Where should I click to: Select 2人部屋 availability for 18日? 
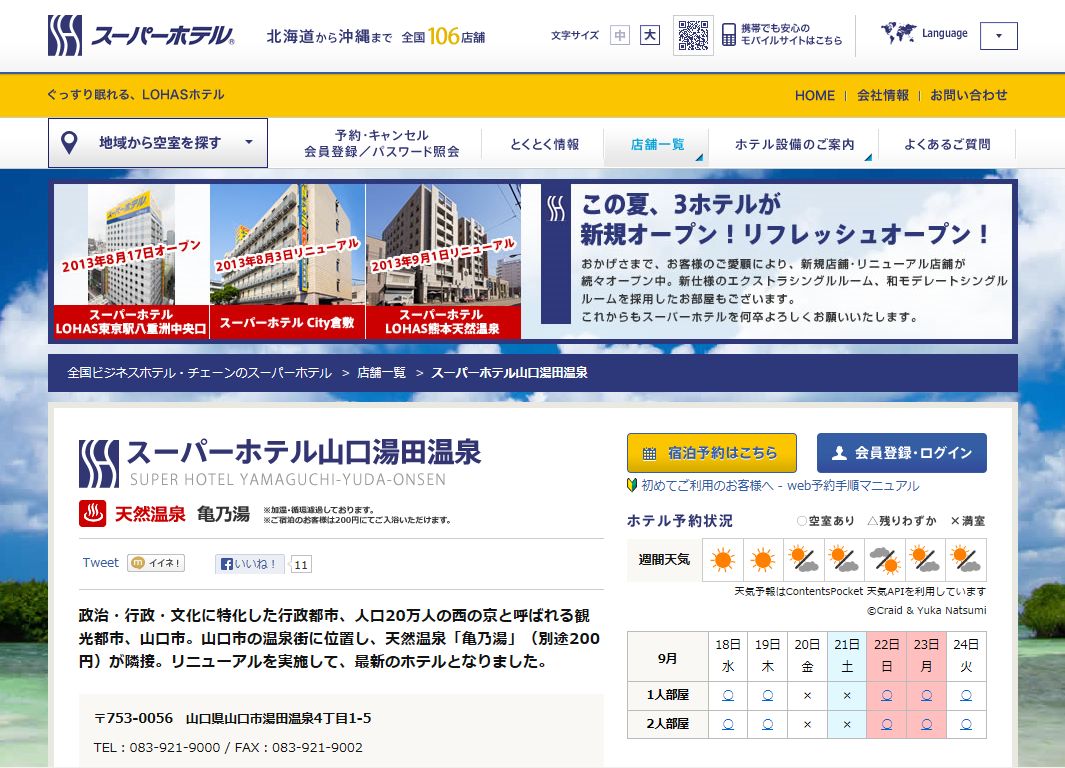click(x=727, y=725)
